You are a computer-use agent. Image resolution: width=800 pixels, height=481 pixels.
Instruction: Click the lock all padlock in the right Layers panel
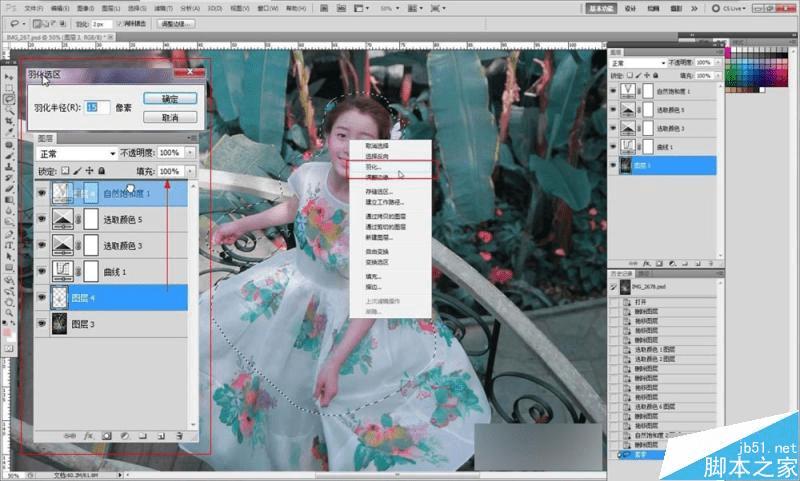tap(656, 75)
